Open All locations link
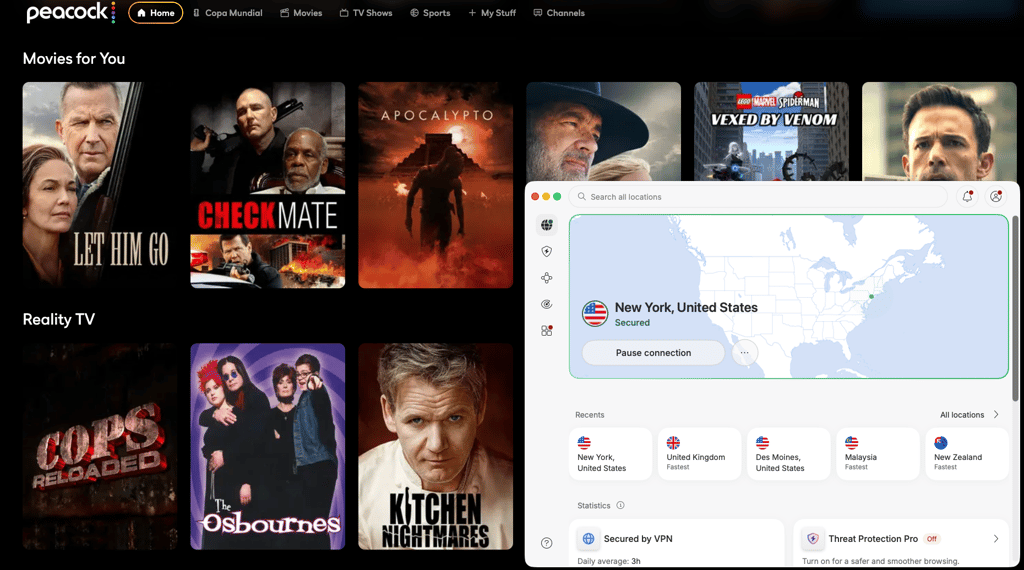The image size is (1024, 570). 961,415
